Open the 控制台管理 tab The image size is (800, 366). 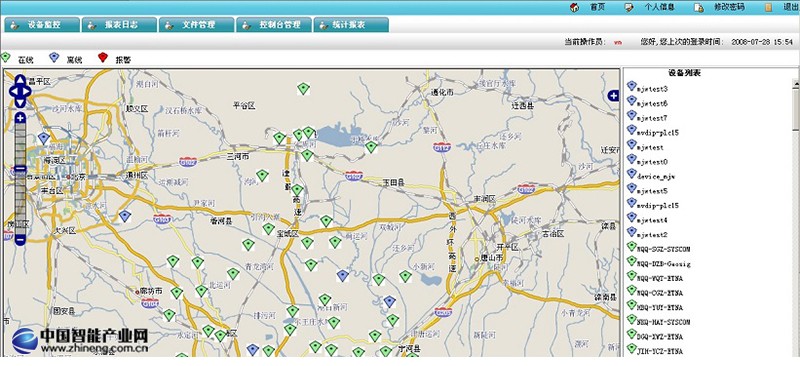273,25
